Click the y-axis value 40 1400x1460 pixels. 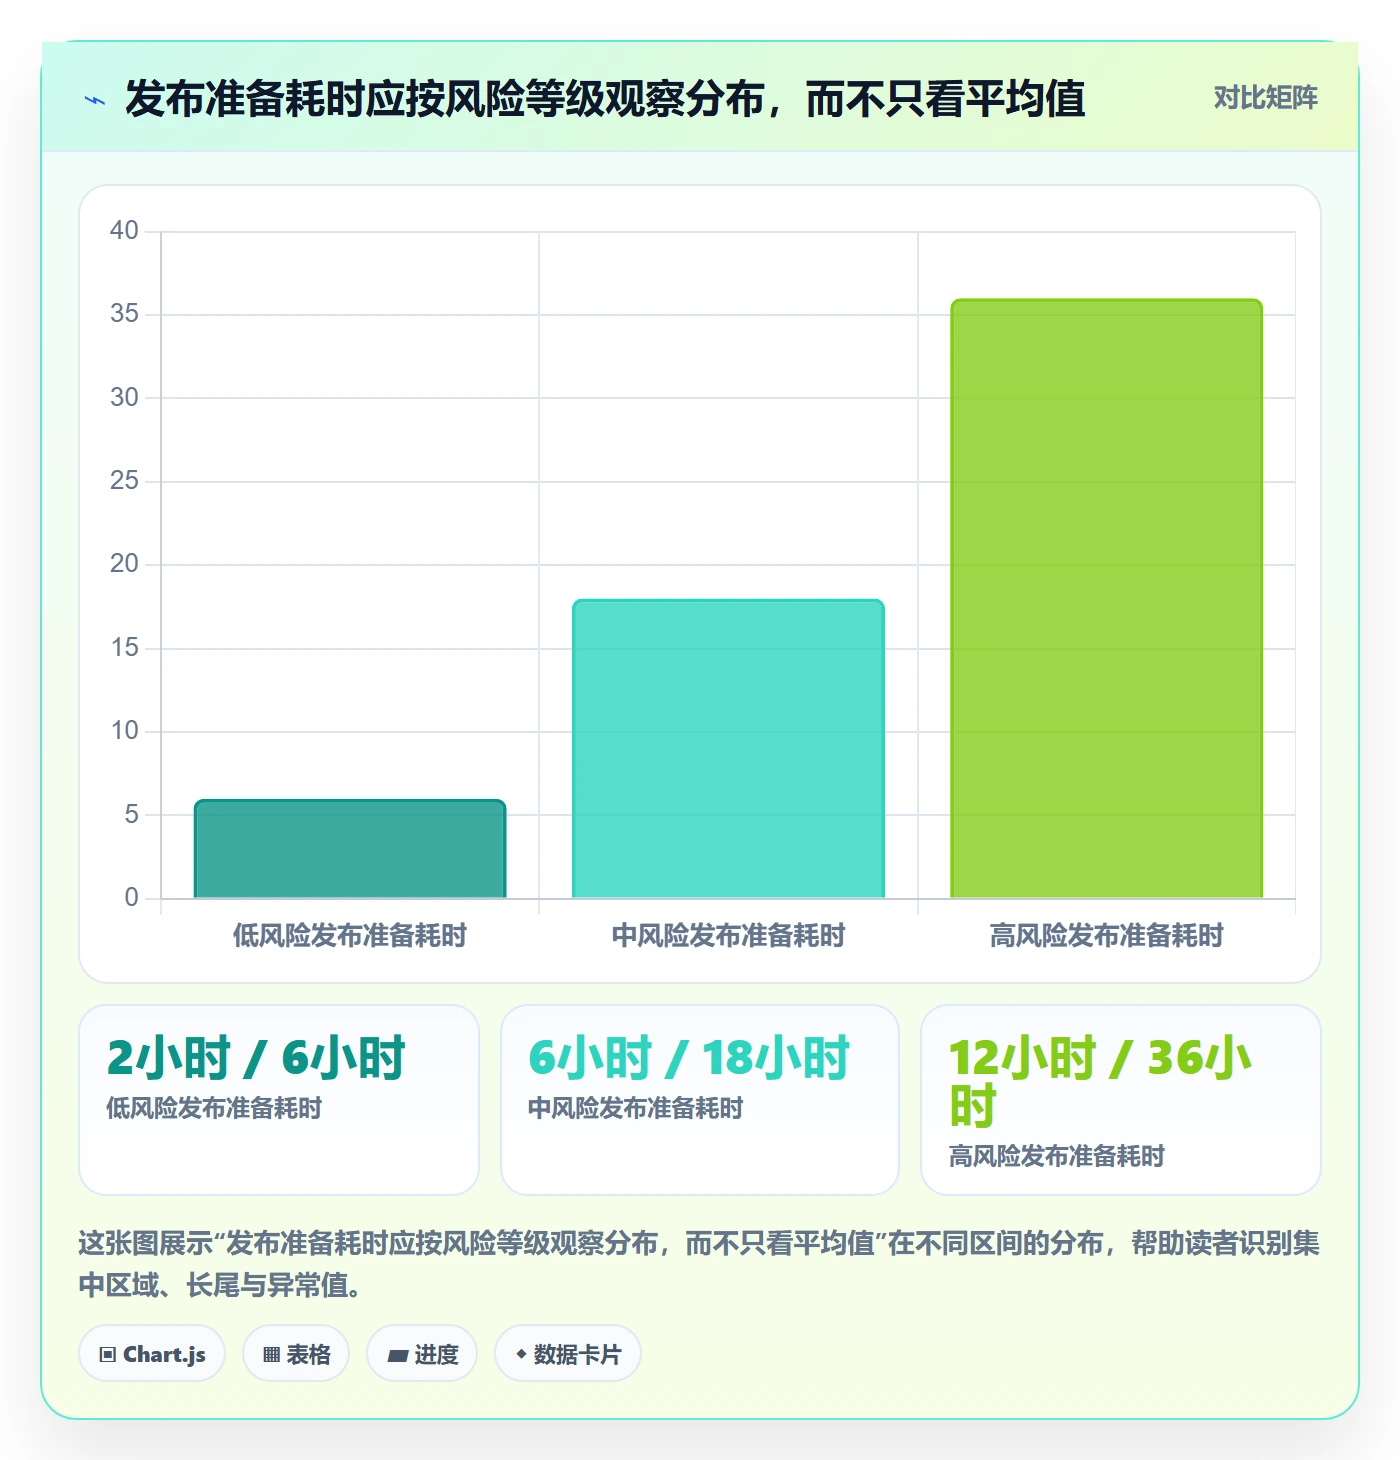coord(124,231)
